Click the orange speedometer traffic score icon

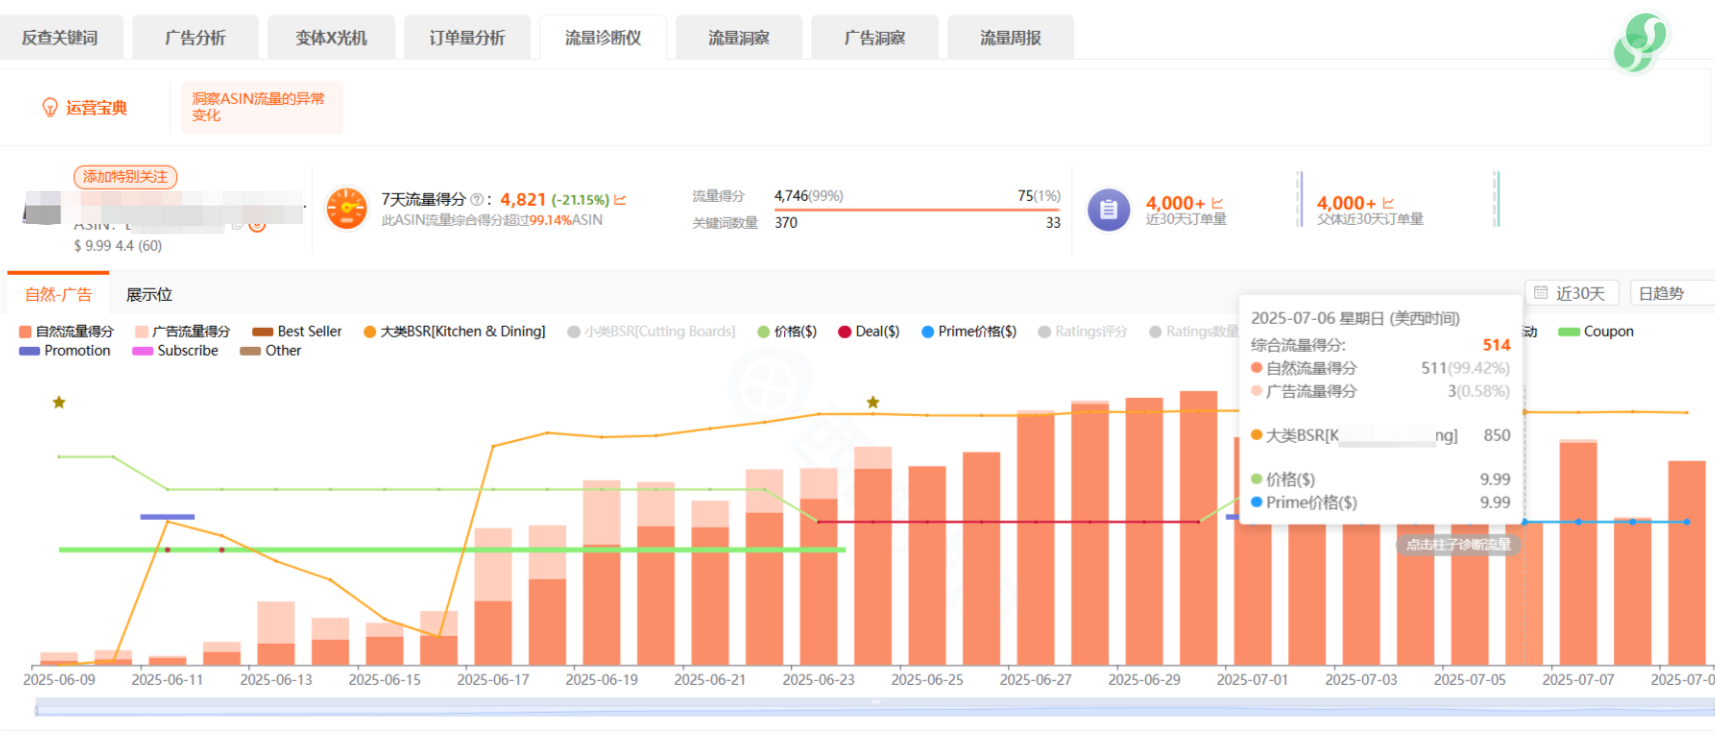(346, 208)
